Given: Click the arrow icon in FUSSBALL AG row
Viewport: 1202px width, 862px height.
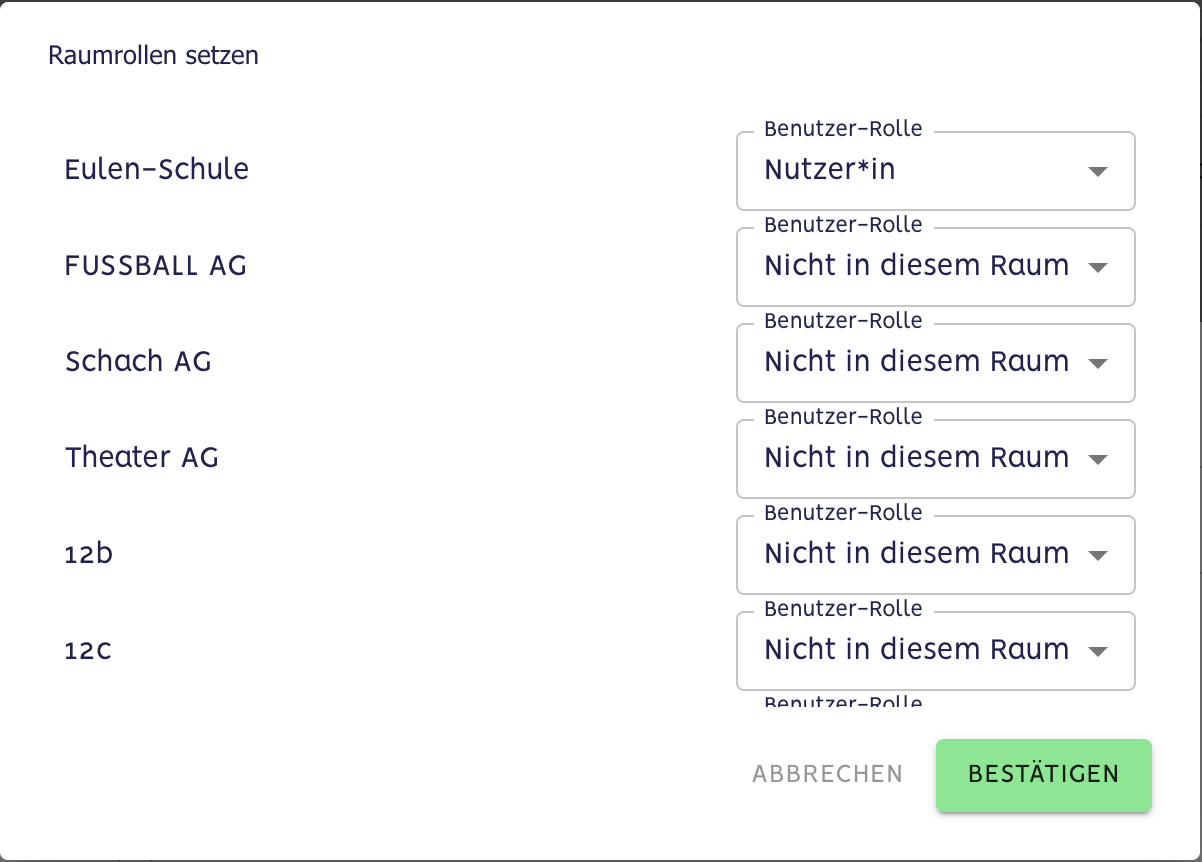Looking at the screenshot, I should [x=1097, y=267].
